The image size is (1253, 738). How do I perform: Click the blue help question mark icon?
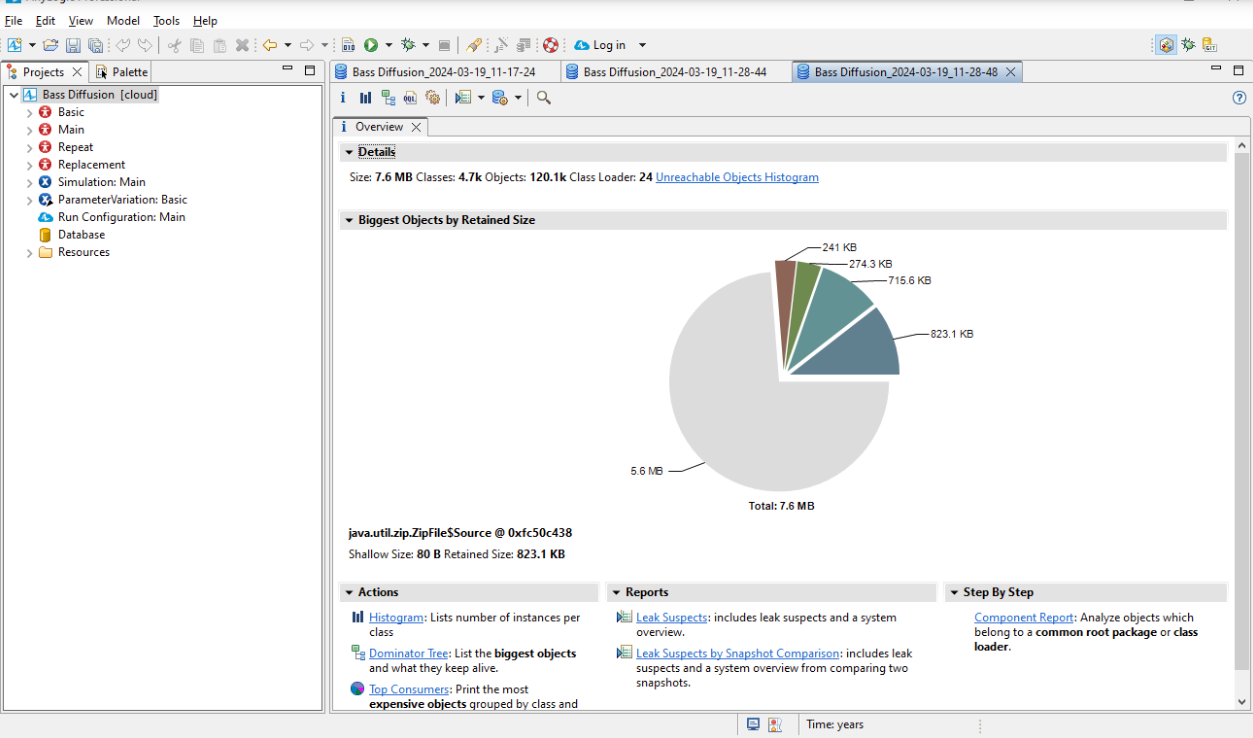point(1239,98)
